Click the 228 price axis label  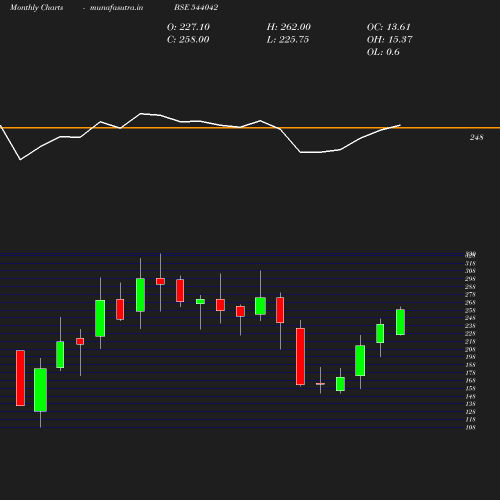pyautogui.click(x=470, y=333)
